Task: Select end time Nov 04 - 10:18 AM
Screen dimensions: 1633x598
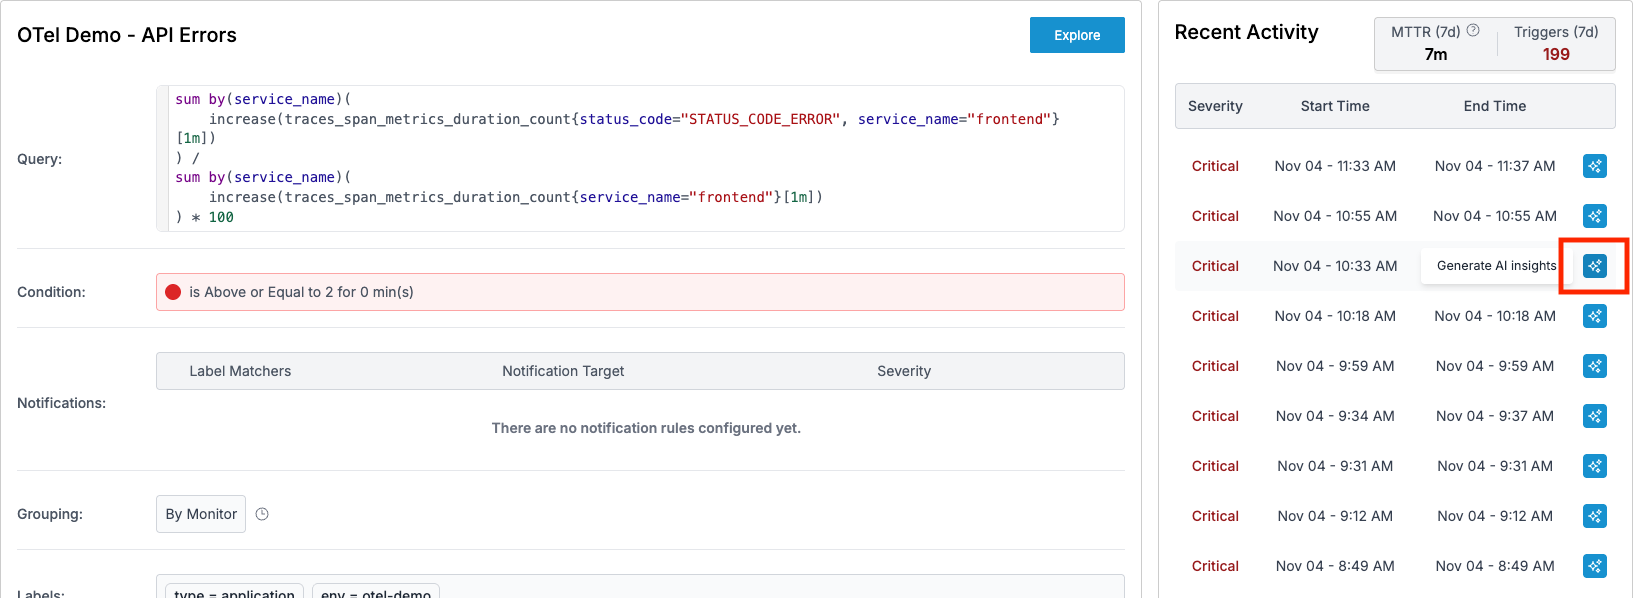Action: pos(1495,316)
